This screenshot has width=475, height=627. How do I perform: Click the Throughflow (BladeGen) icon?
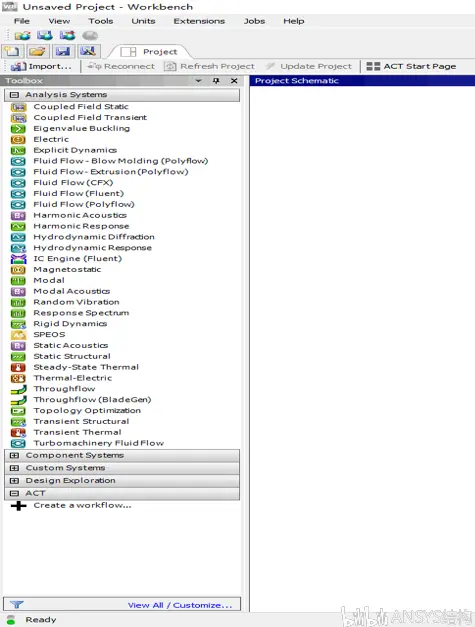18,400
